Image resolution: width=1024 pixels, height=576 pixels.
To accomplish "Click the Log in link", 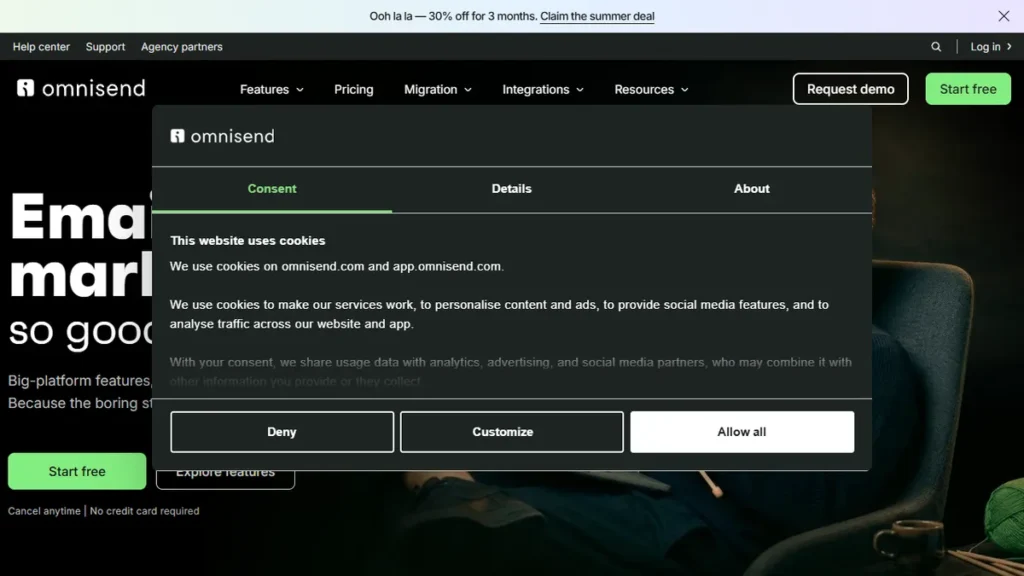I will (x=985, y=47).
